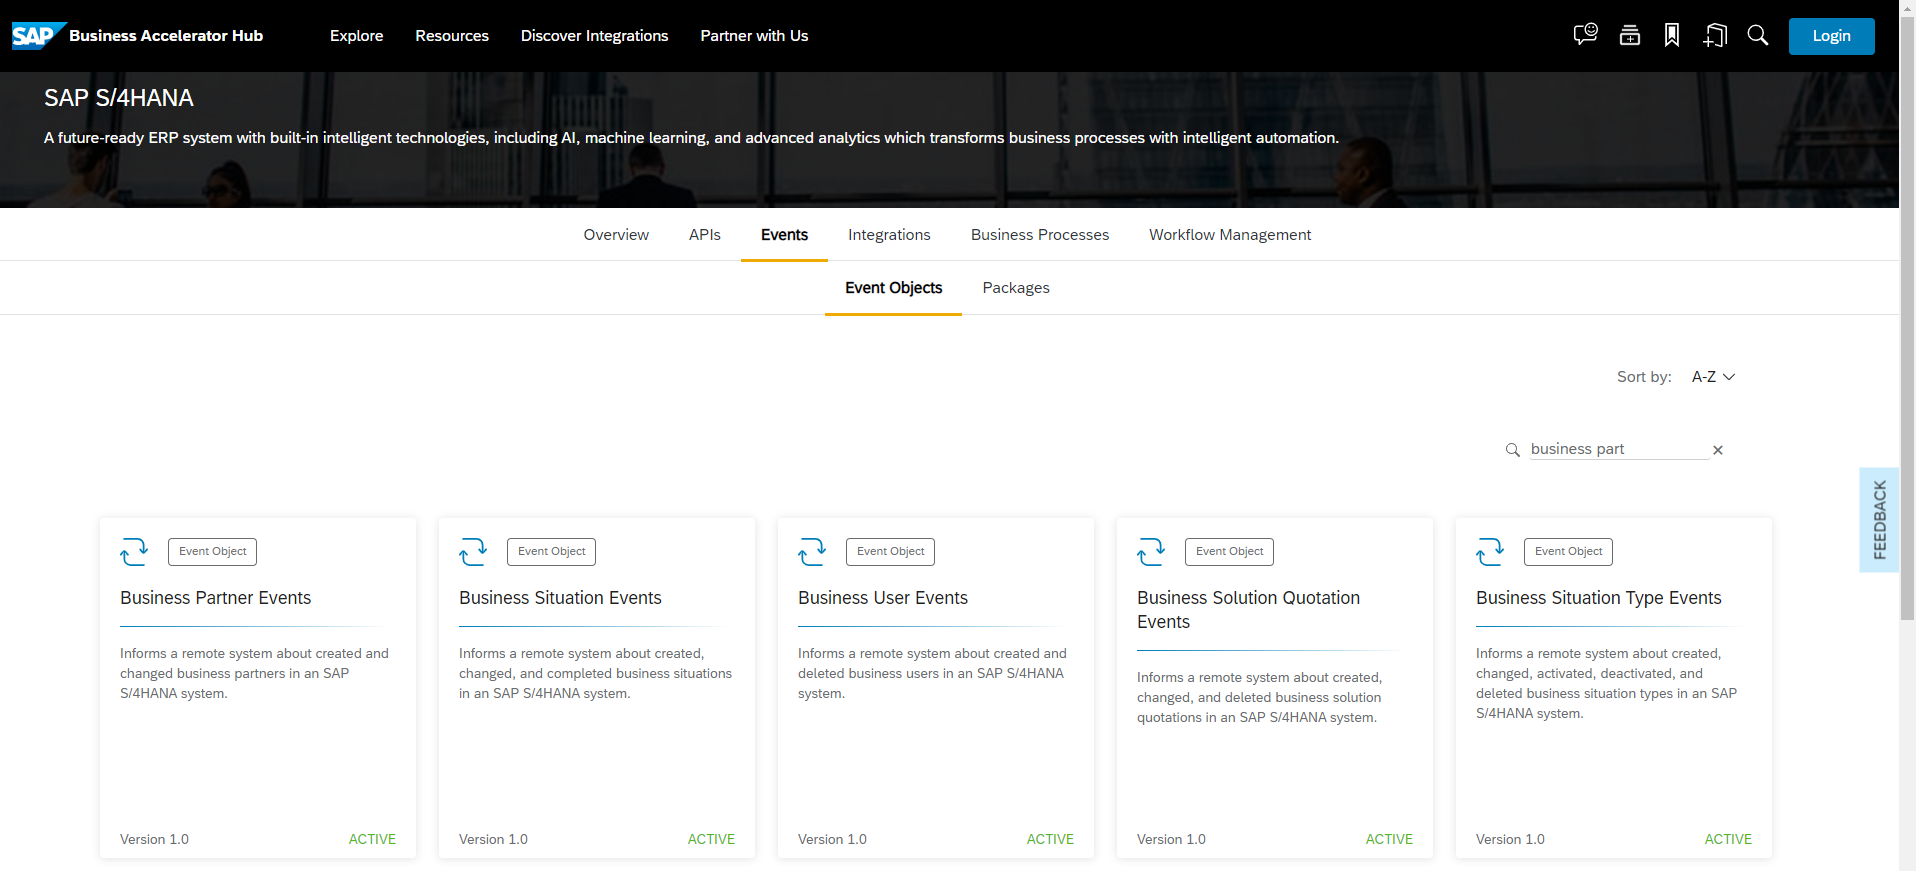The height and width of the screenshot is (871, 1916).
Task: Click Event Object tag on Business Partner card
Action: [213, 552]
